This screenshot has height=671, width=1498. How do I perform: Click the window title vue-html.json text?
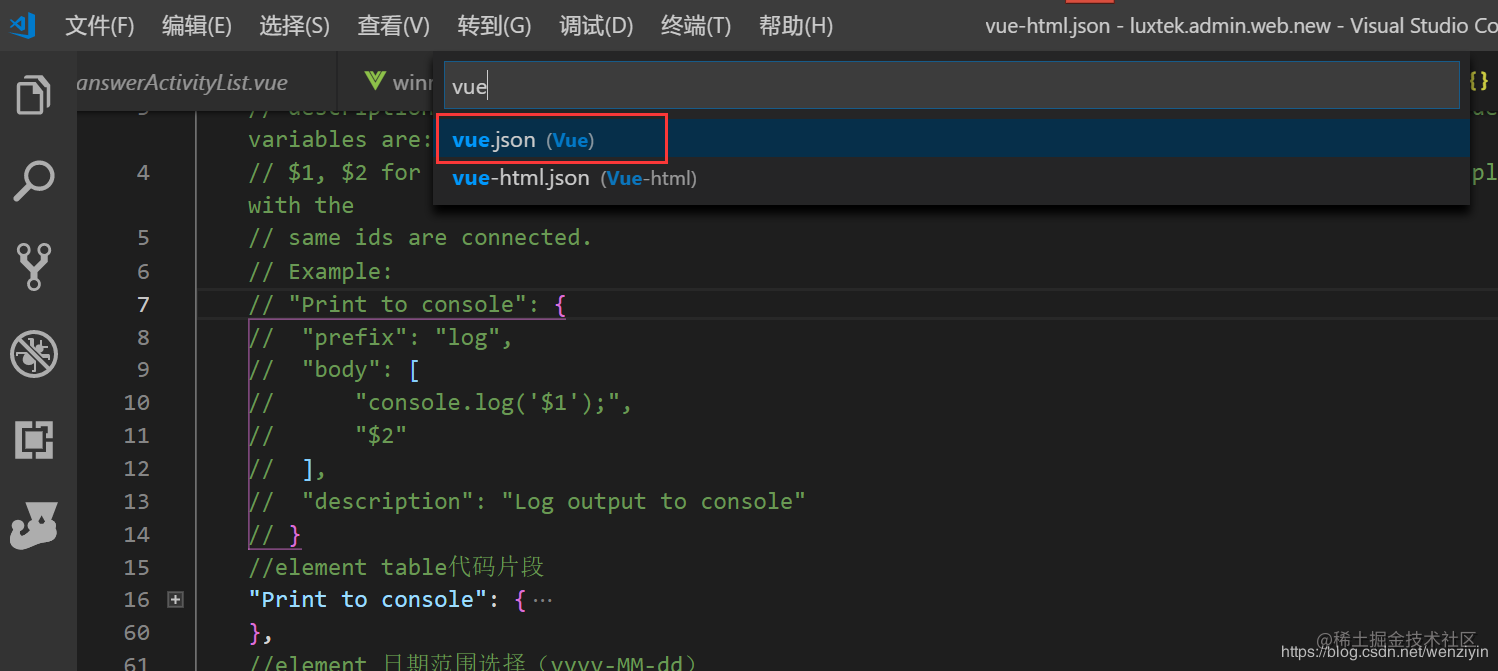point(1047,26)
